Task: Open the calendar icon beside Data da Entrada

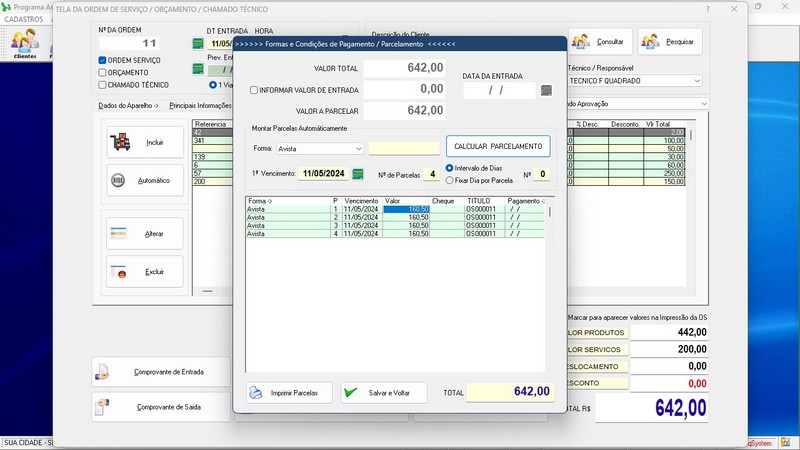Action: click(x=546, y=91)
